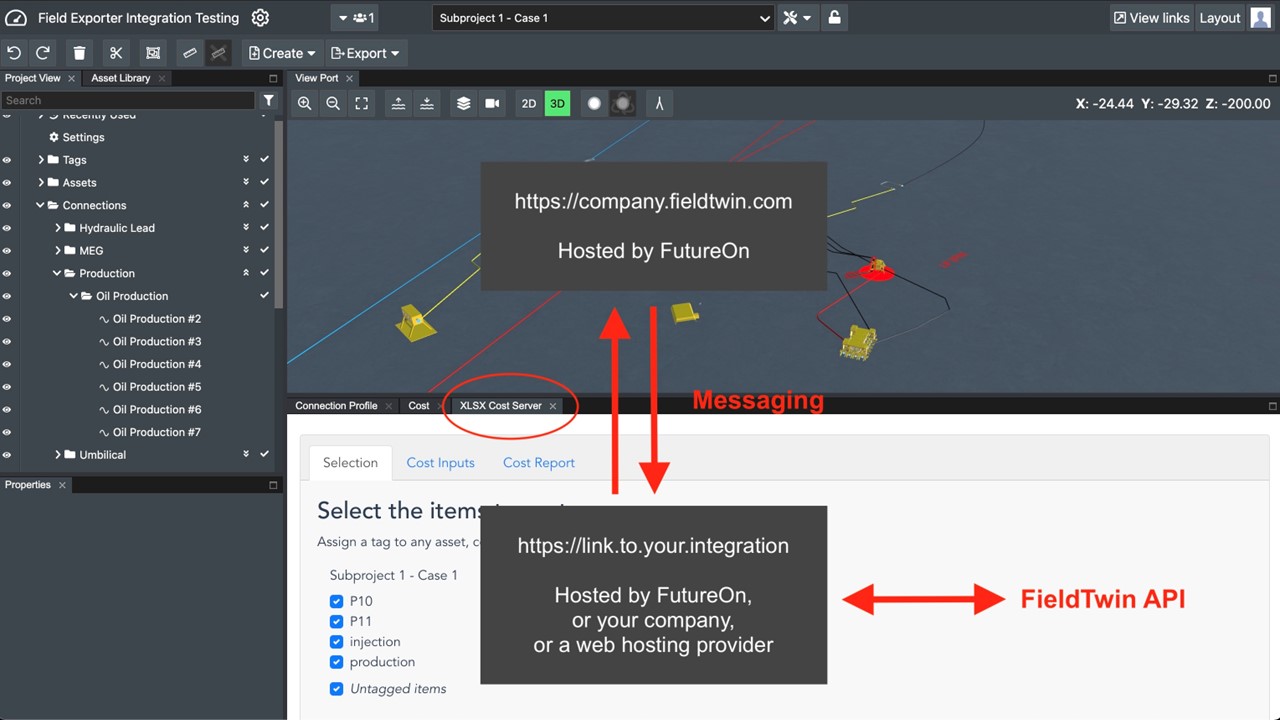Click the scissors cut icon
This screenshot has height=720, width=1280.
tap(116, 53)
